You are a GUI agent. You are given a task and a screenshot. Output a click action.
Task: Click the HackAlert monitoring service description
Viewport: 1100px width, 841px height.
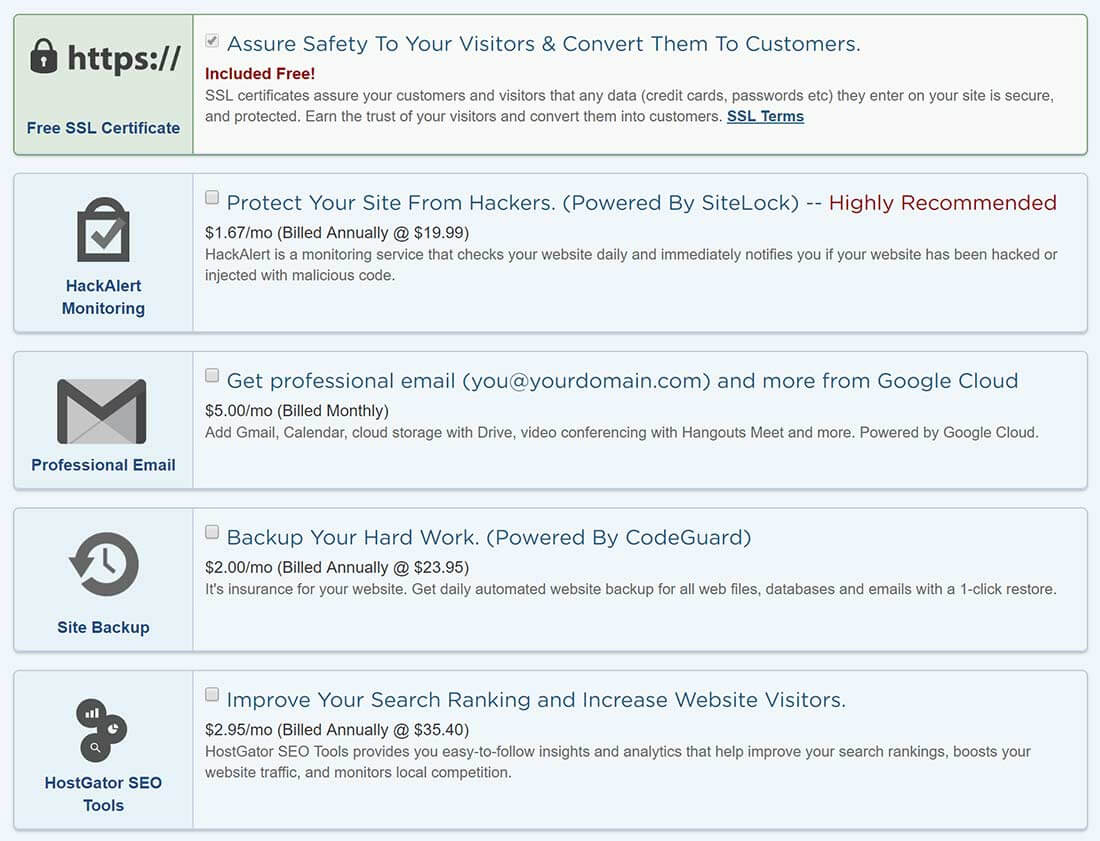[x=631, y=265]
